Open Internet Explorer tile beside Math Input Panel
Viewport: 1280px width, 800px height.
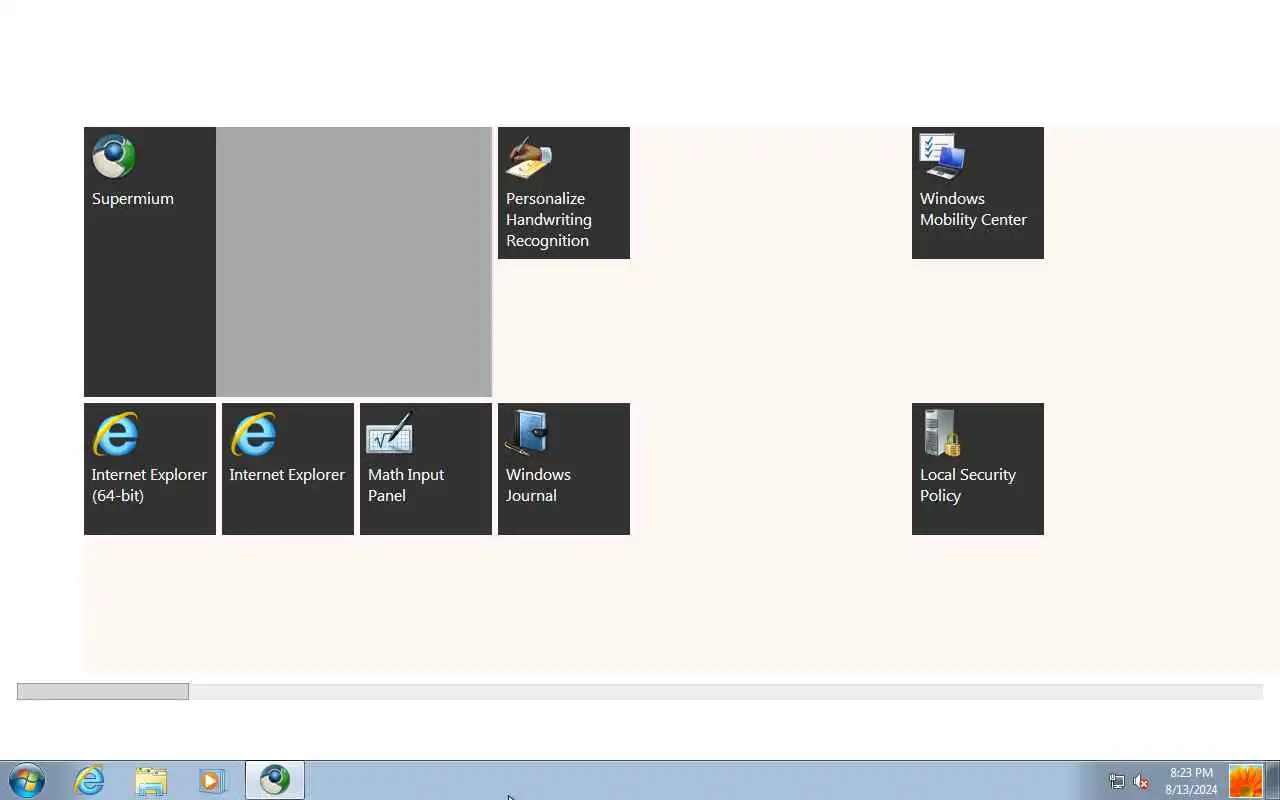(288, 469)
